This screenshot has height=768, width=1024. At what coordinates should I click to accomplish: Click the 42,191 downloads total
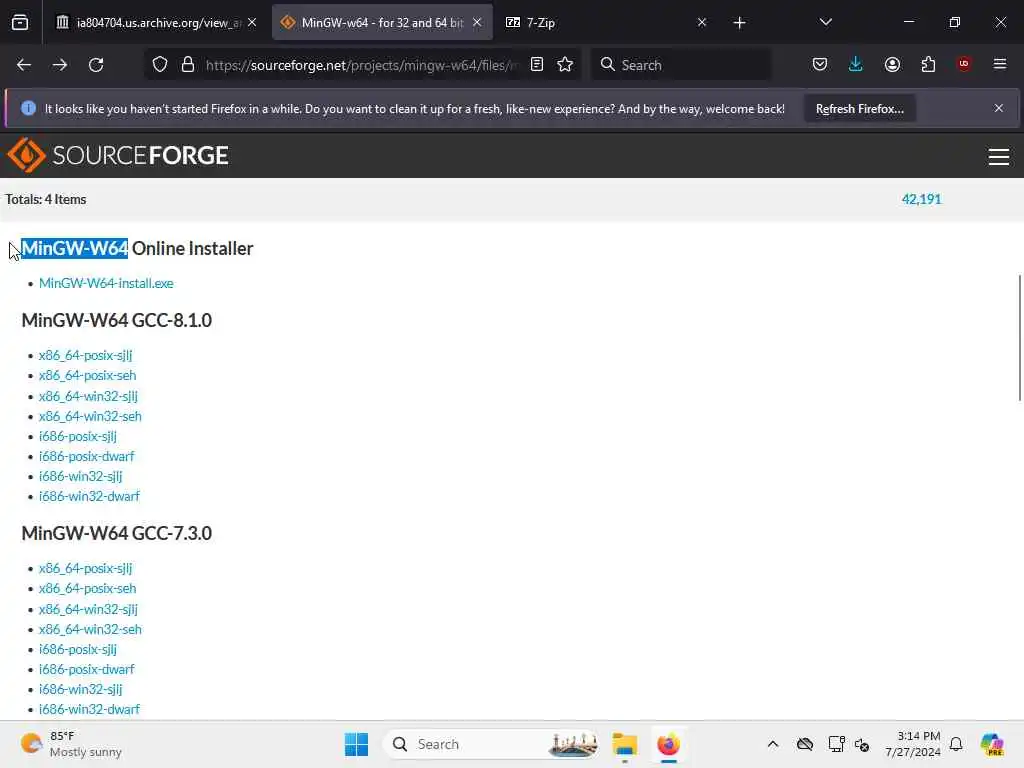tap(921, 199)
